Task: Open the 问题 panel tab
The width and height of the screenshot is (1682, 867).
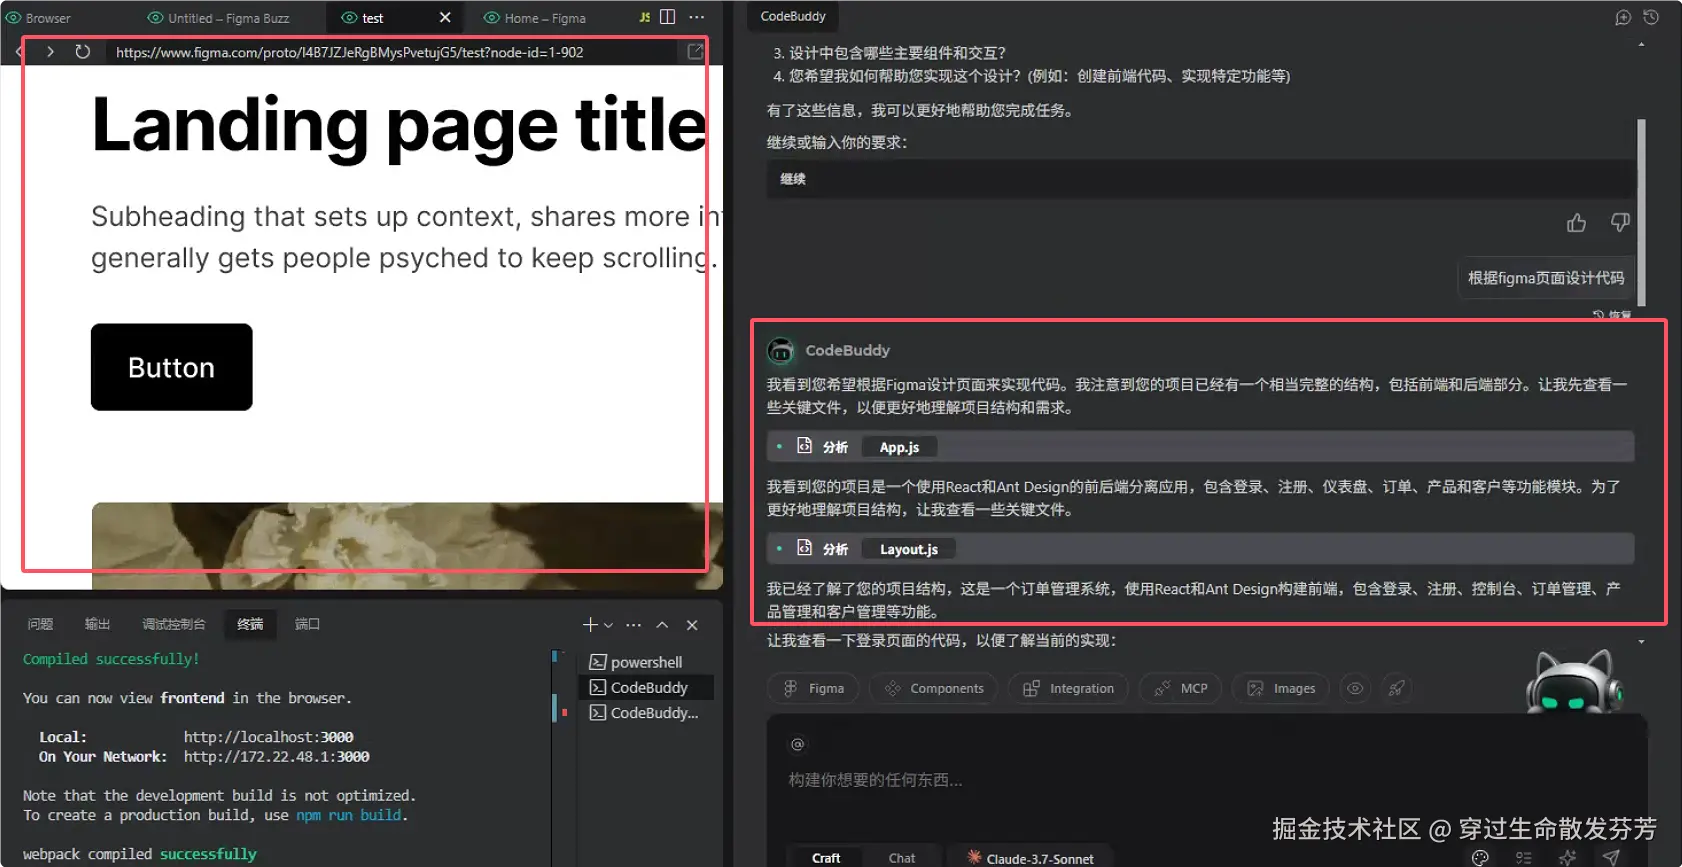Action: 40,624
